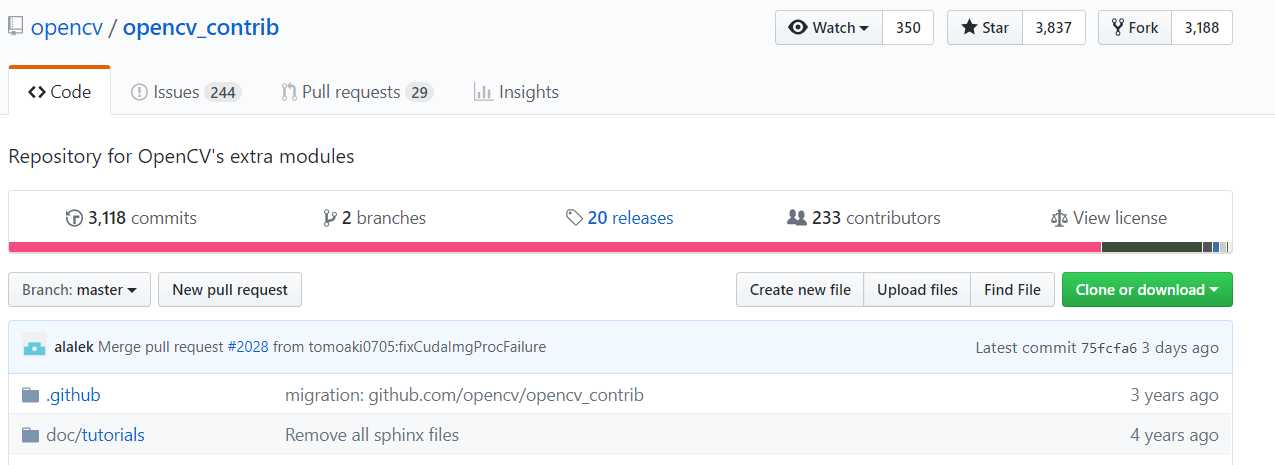Click the doc/tutorials folder icon
Viewport: 1275px width, 465px height.
(30, 435)
